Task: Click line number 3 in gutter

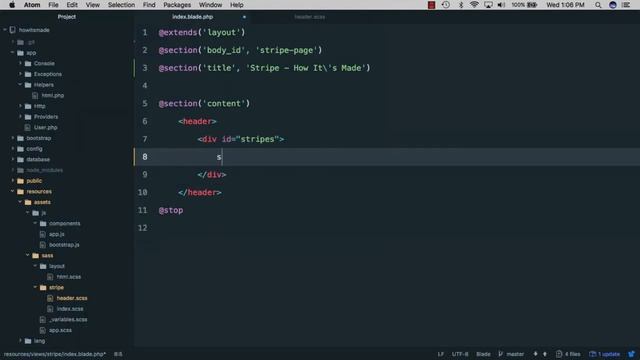Action: (145, 68)
